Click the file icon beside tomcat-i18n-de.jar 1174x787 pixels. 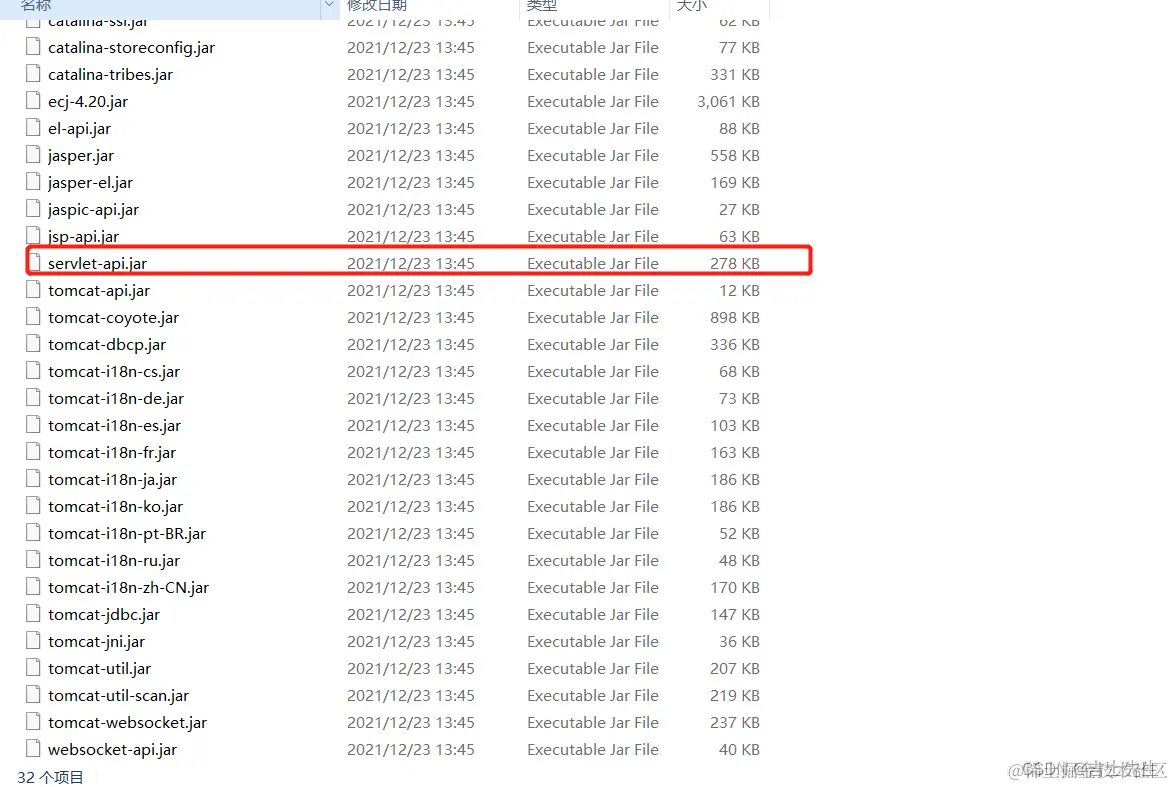[x=33, y=398]
